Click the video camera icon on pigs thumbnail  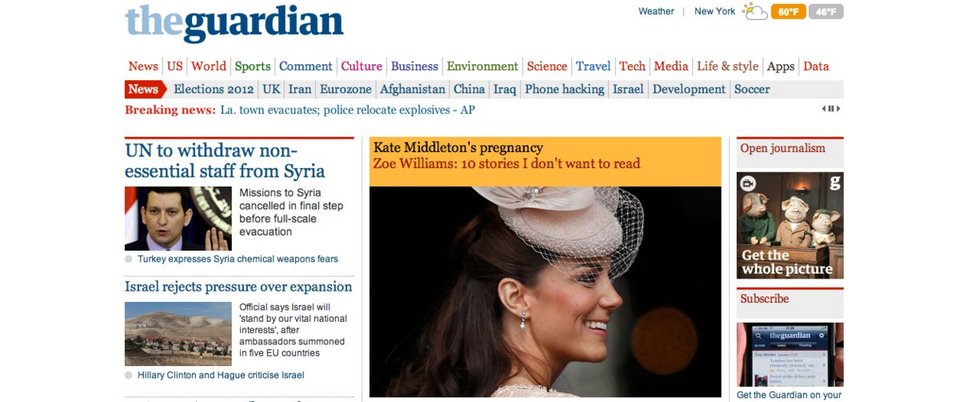pyautogui.click(x=748, y=184)
